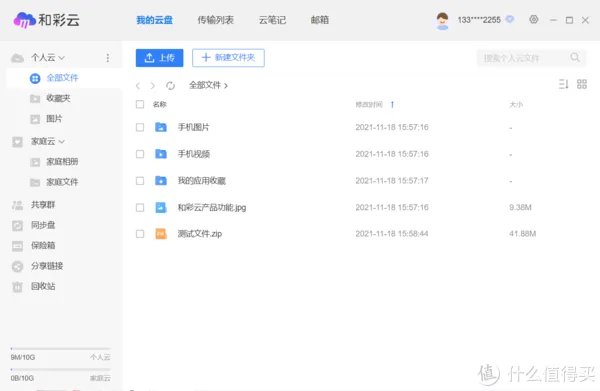
Task: Click the 大小 column header
Action: 516,104
